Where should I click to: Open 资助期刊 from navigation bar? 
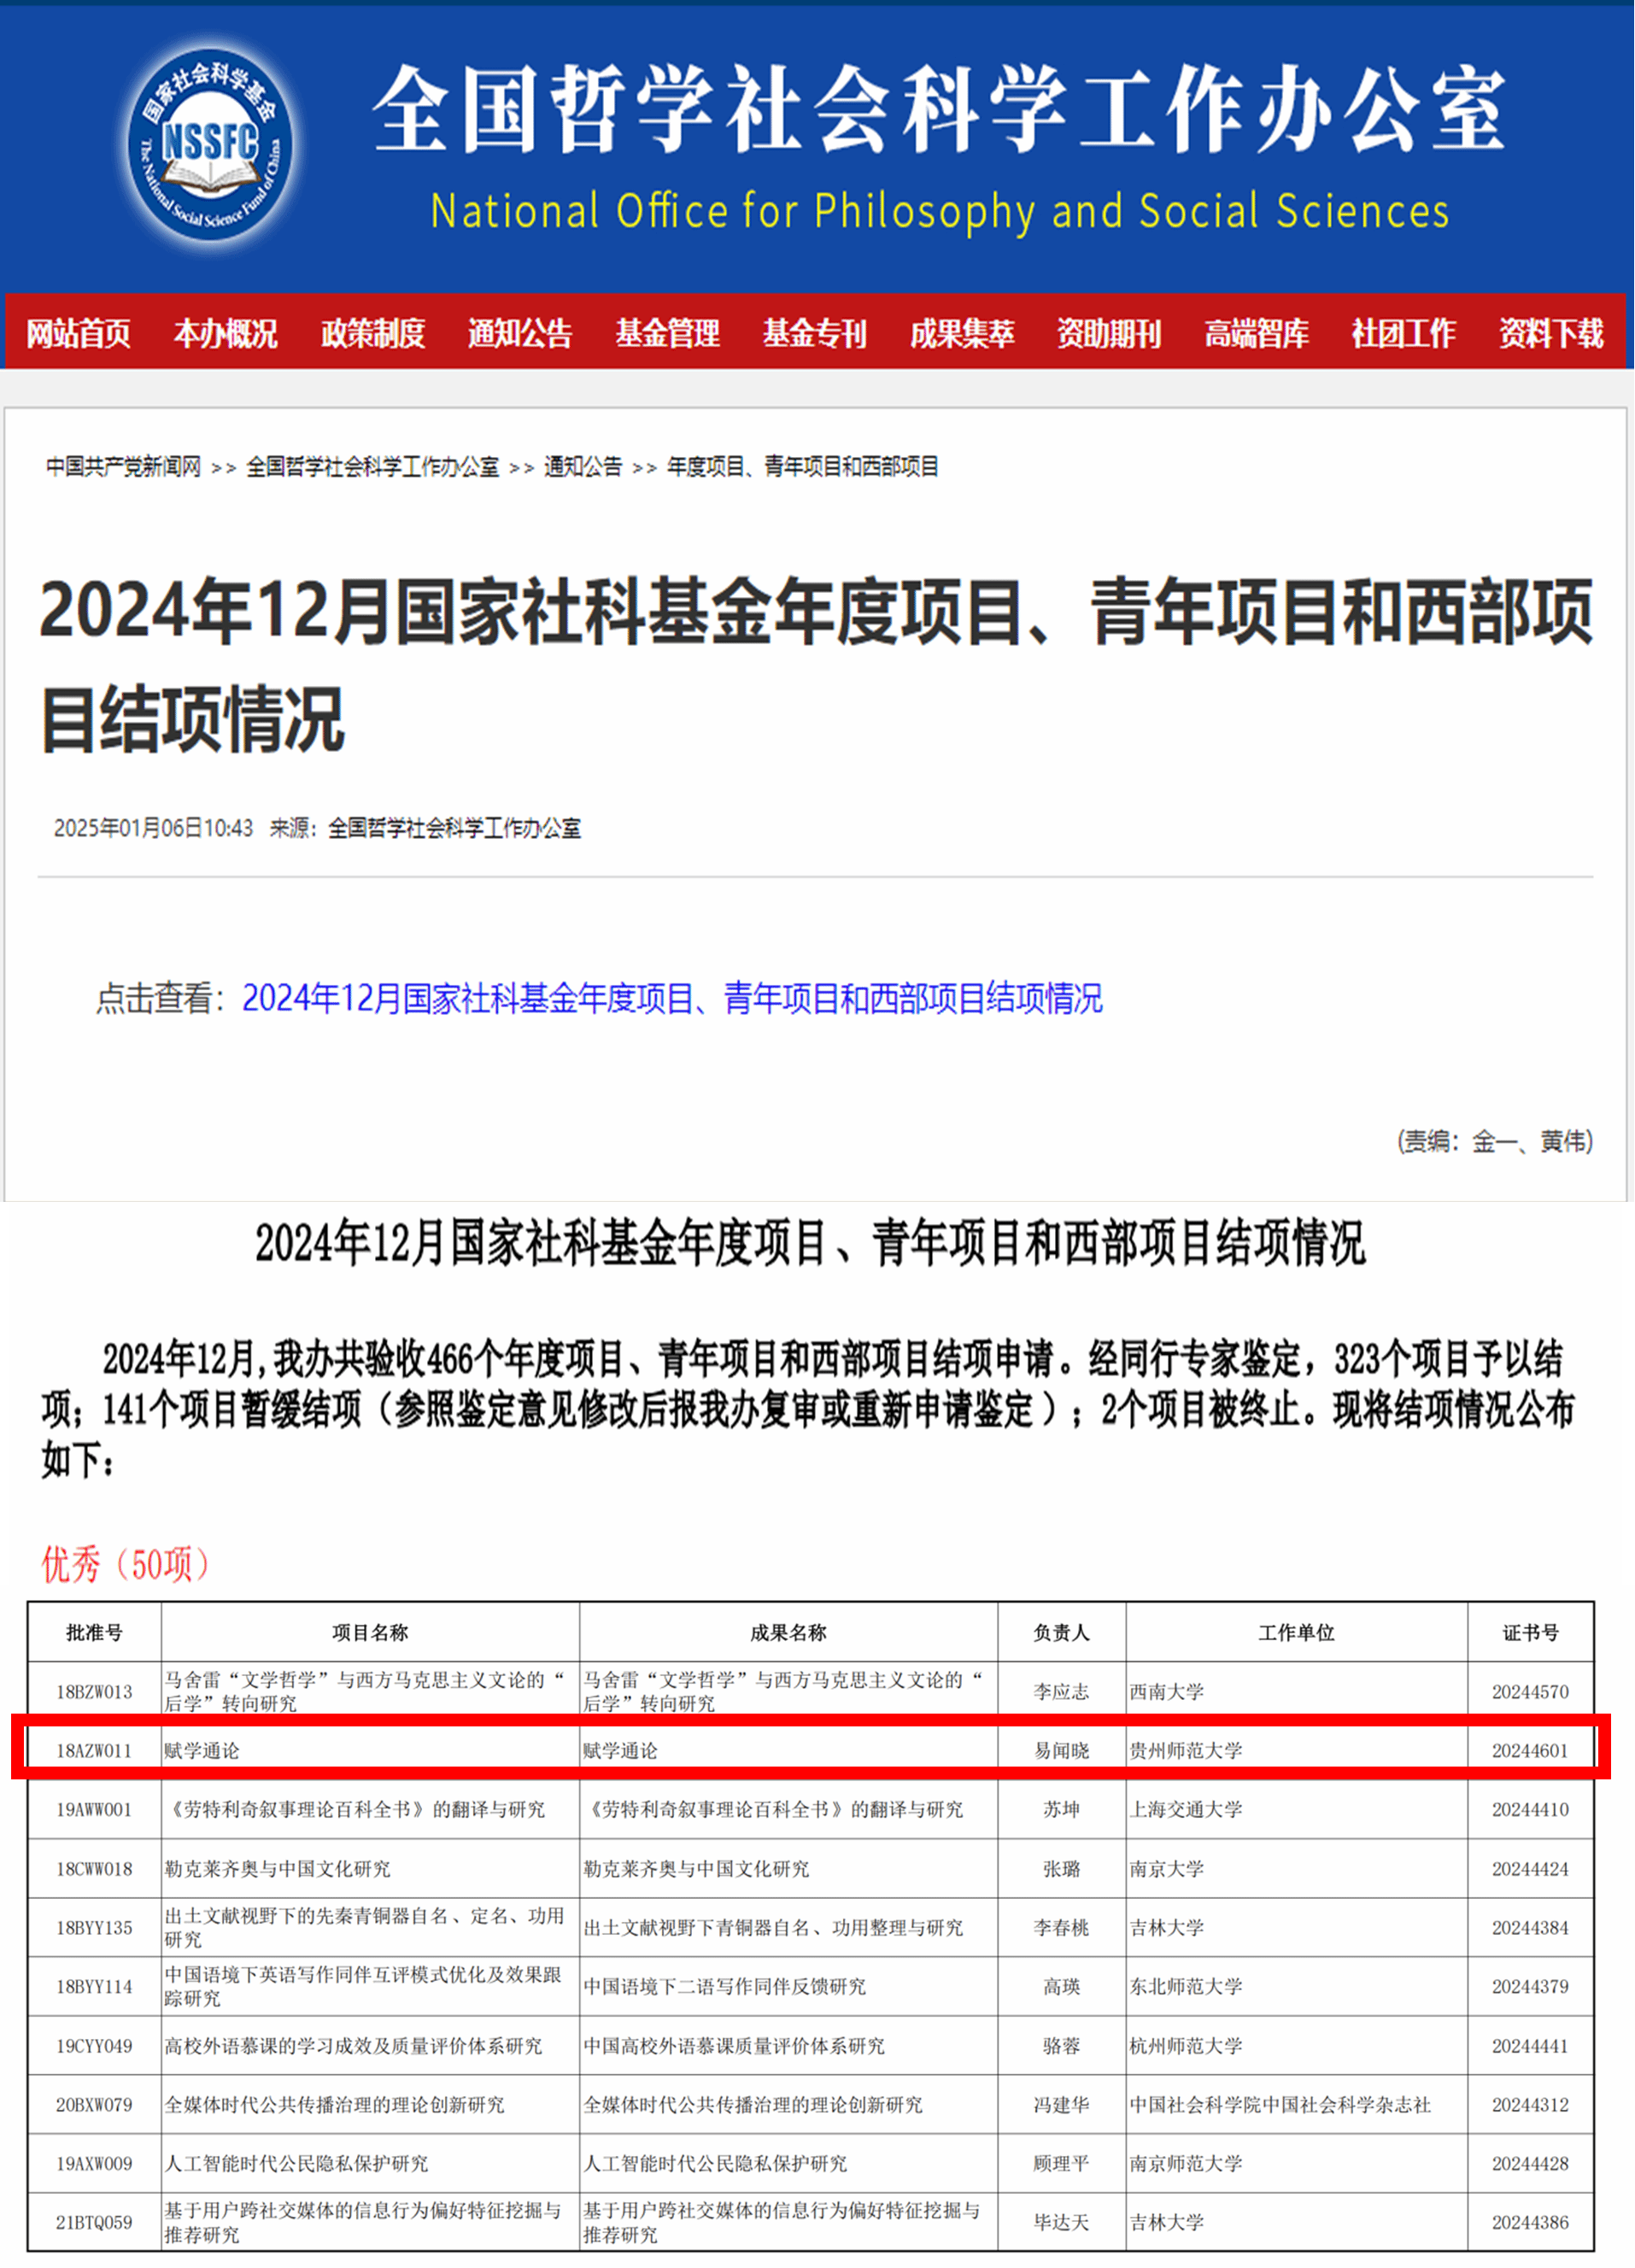coord(1109,333)
